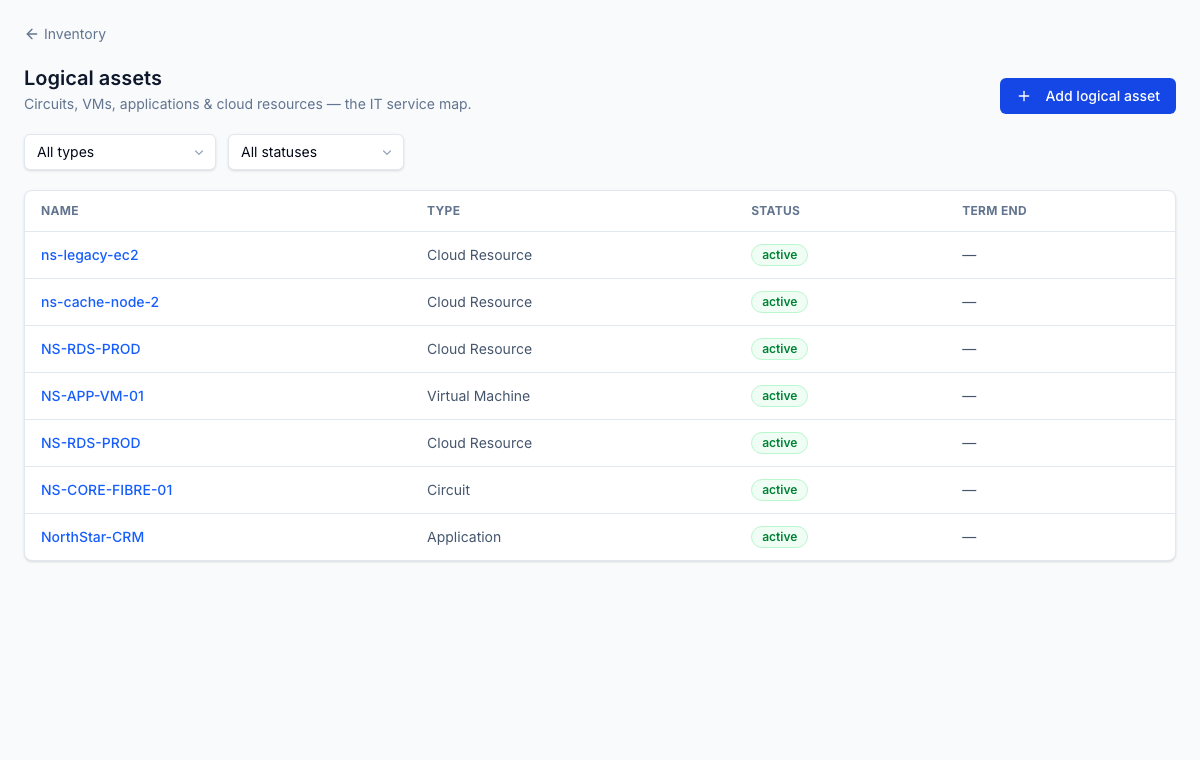Open the ns-legacy-ec2 asset
The width and height of the screenshot is (1200, 760).
click(90, 255)
